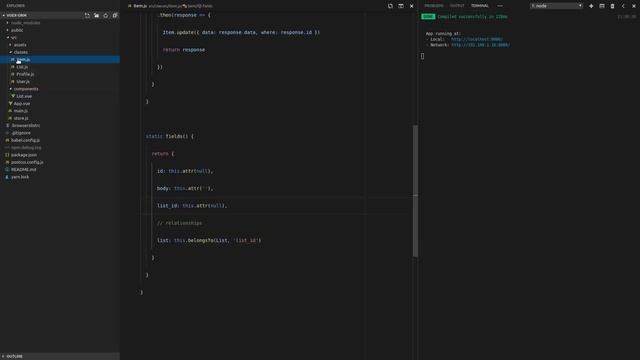Open the Local localhost URL link in terminal
Screen dimensions: 640x360
477,40
